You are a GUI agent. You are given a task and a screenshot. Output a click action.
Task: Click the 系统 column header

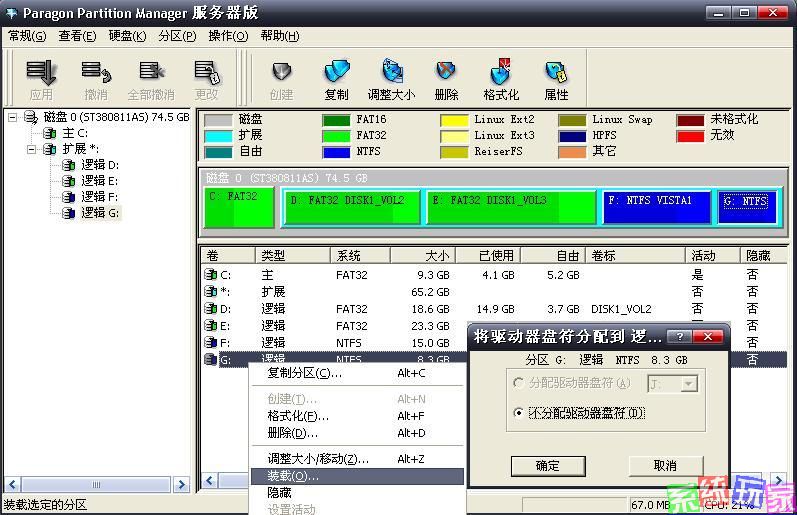tap(360, 255)
